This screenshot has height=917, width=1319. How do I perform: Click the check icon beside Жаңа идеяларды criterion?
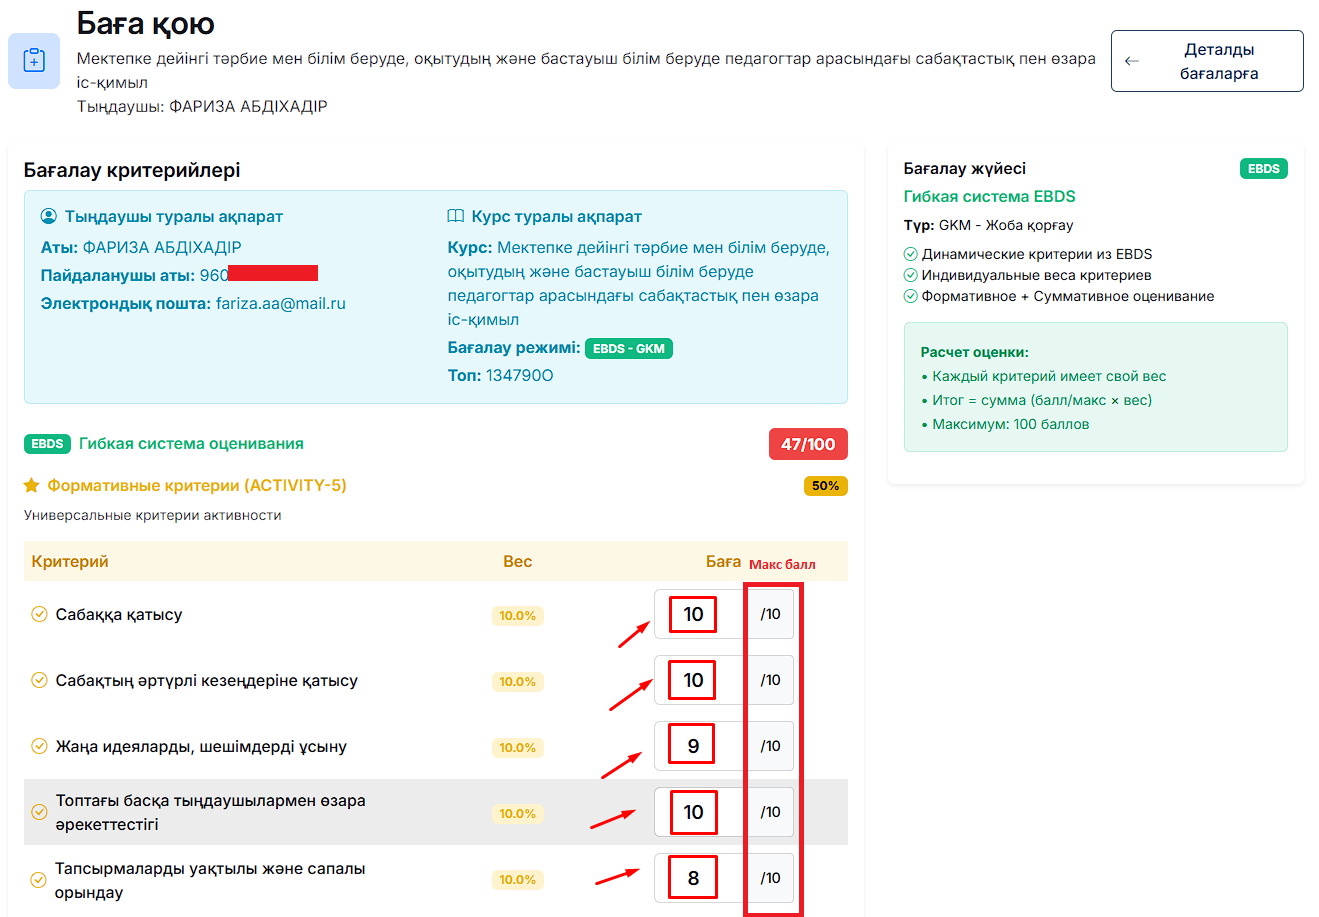[39, 746]
